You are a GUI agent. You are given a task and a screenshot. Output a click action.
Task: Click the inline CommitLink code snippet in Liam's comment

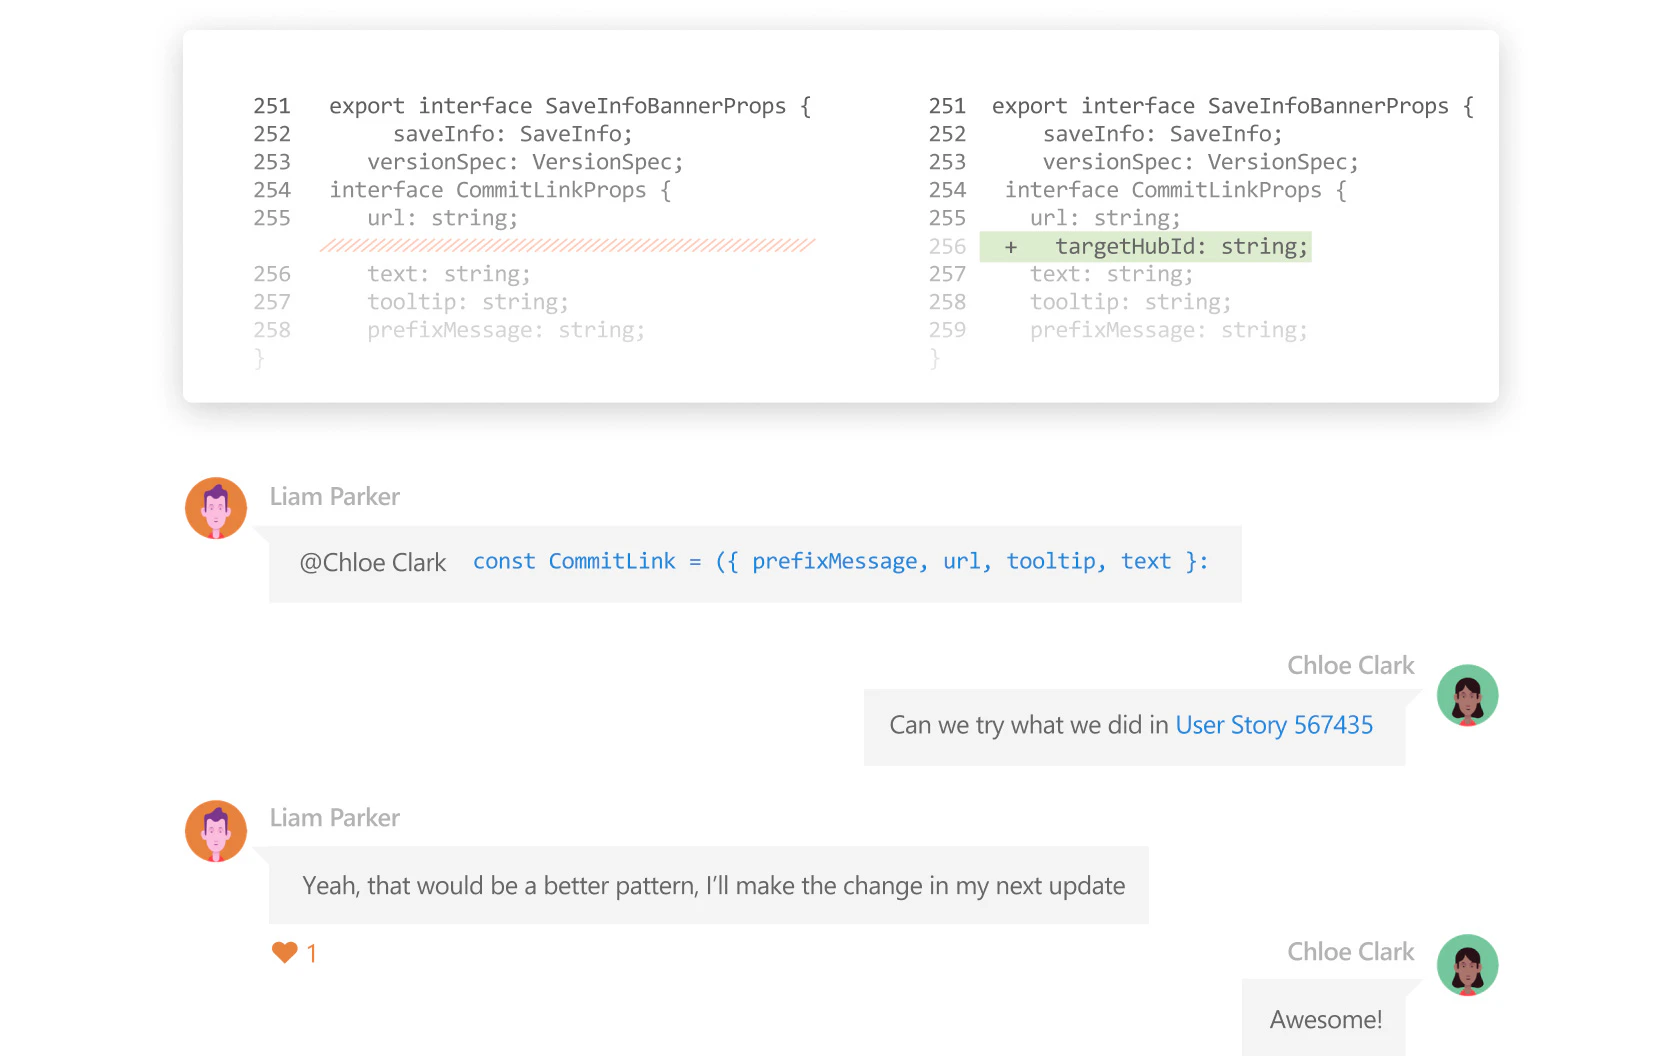tap(838, 562)
